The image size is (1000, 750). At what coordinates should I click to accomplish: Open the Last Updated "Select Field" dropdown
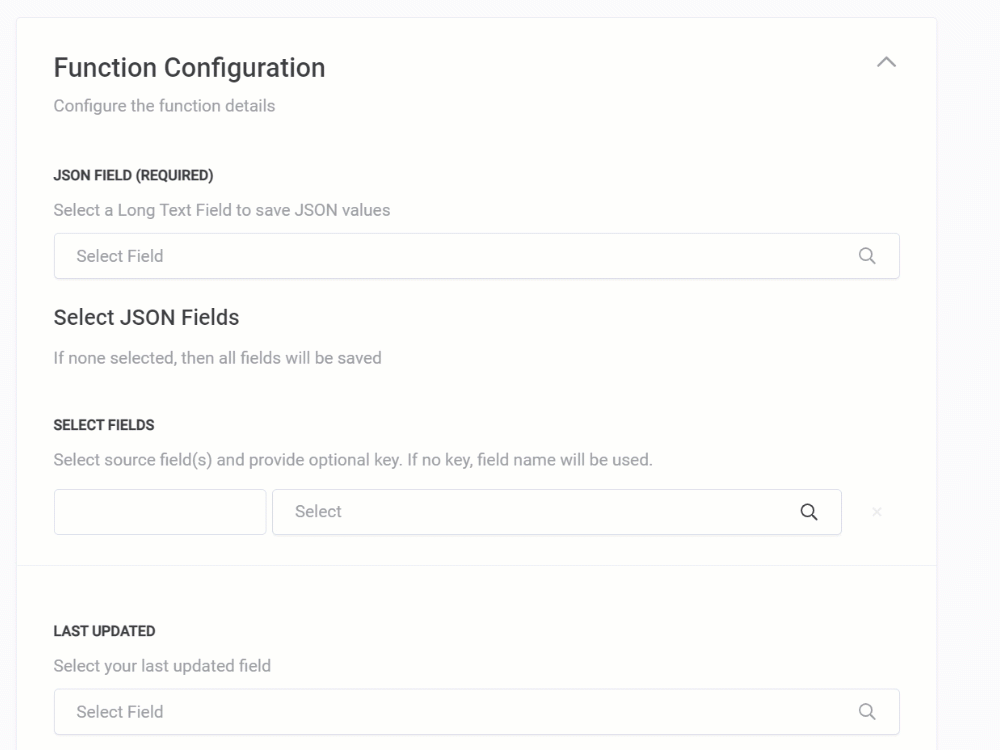[x=450, y=712]
